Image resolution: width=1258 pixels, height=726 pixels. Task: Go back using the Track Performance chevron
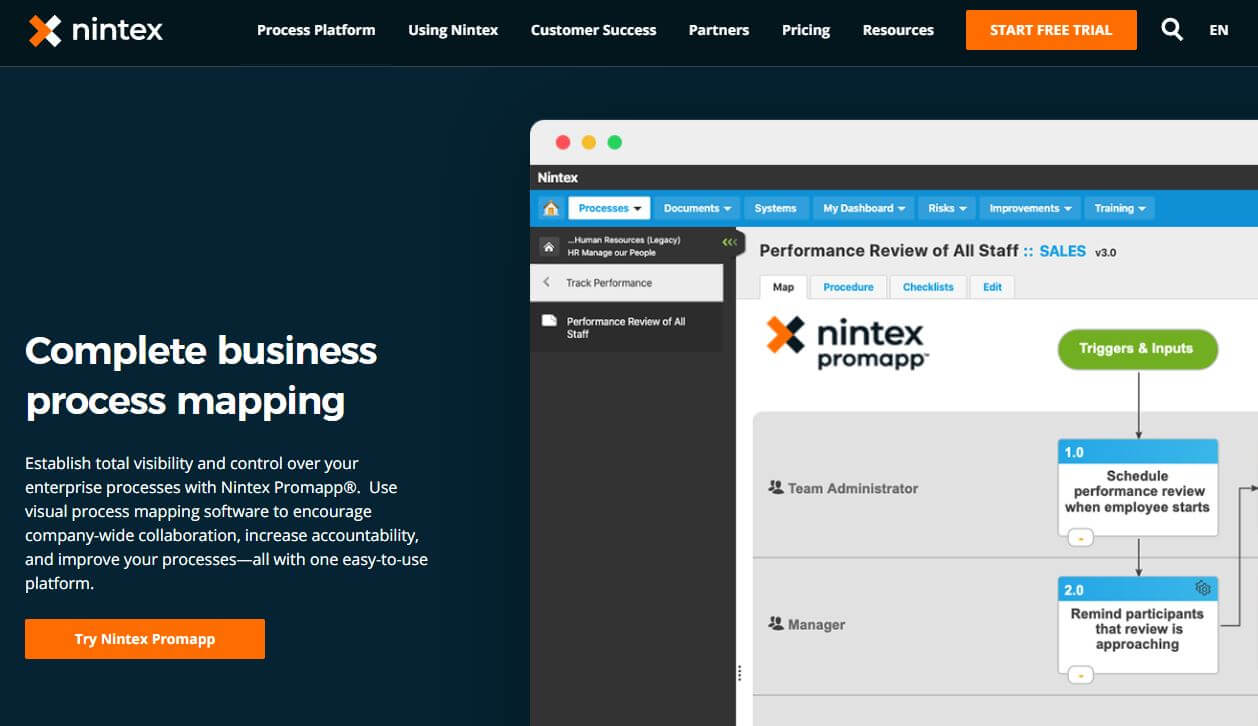(x=546, y=282)
